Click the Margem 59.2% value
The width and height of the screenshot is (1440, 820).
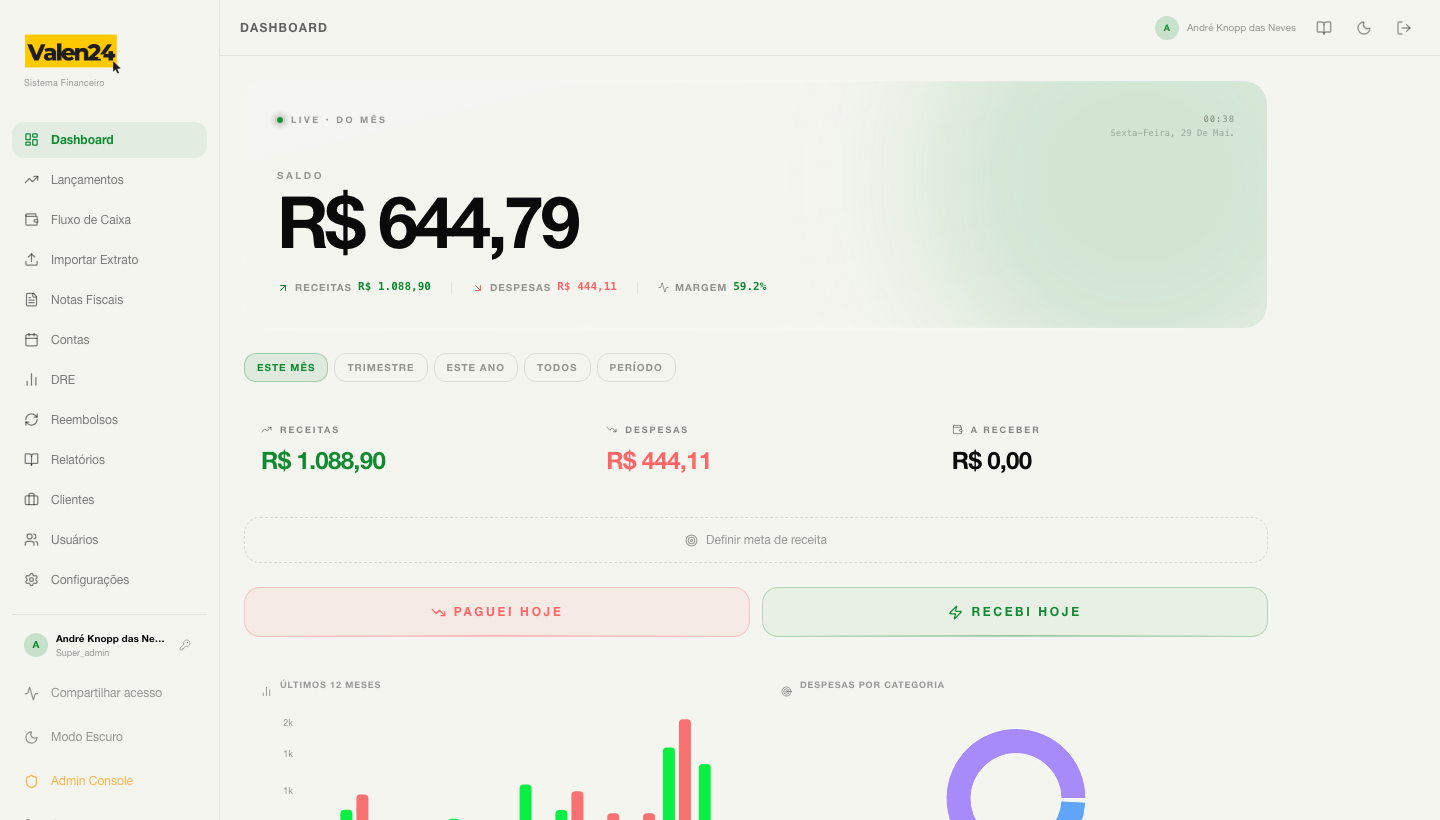750,287
